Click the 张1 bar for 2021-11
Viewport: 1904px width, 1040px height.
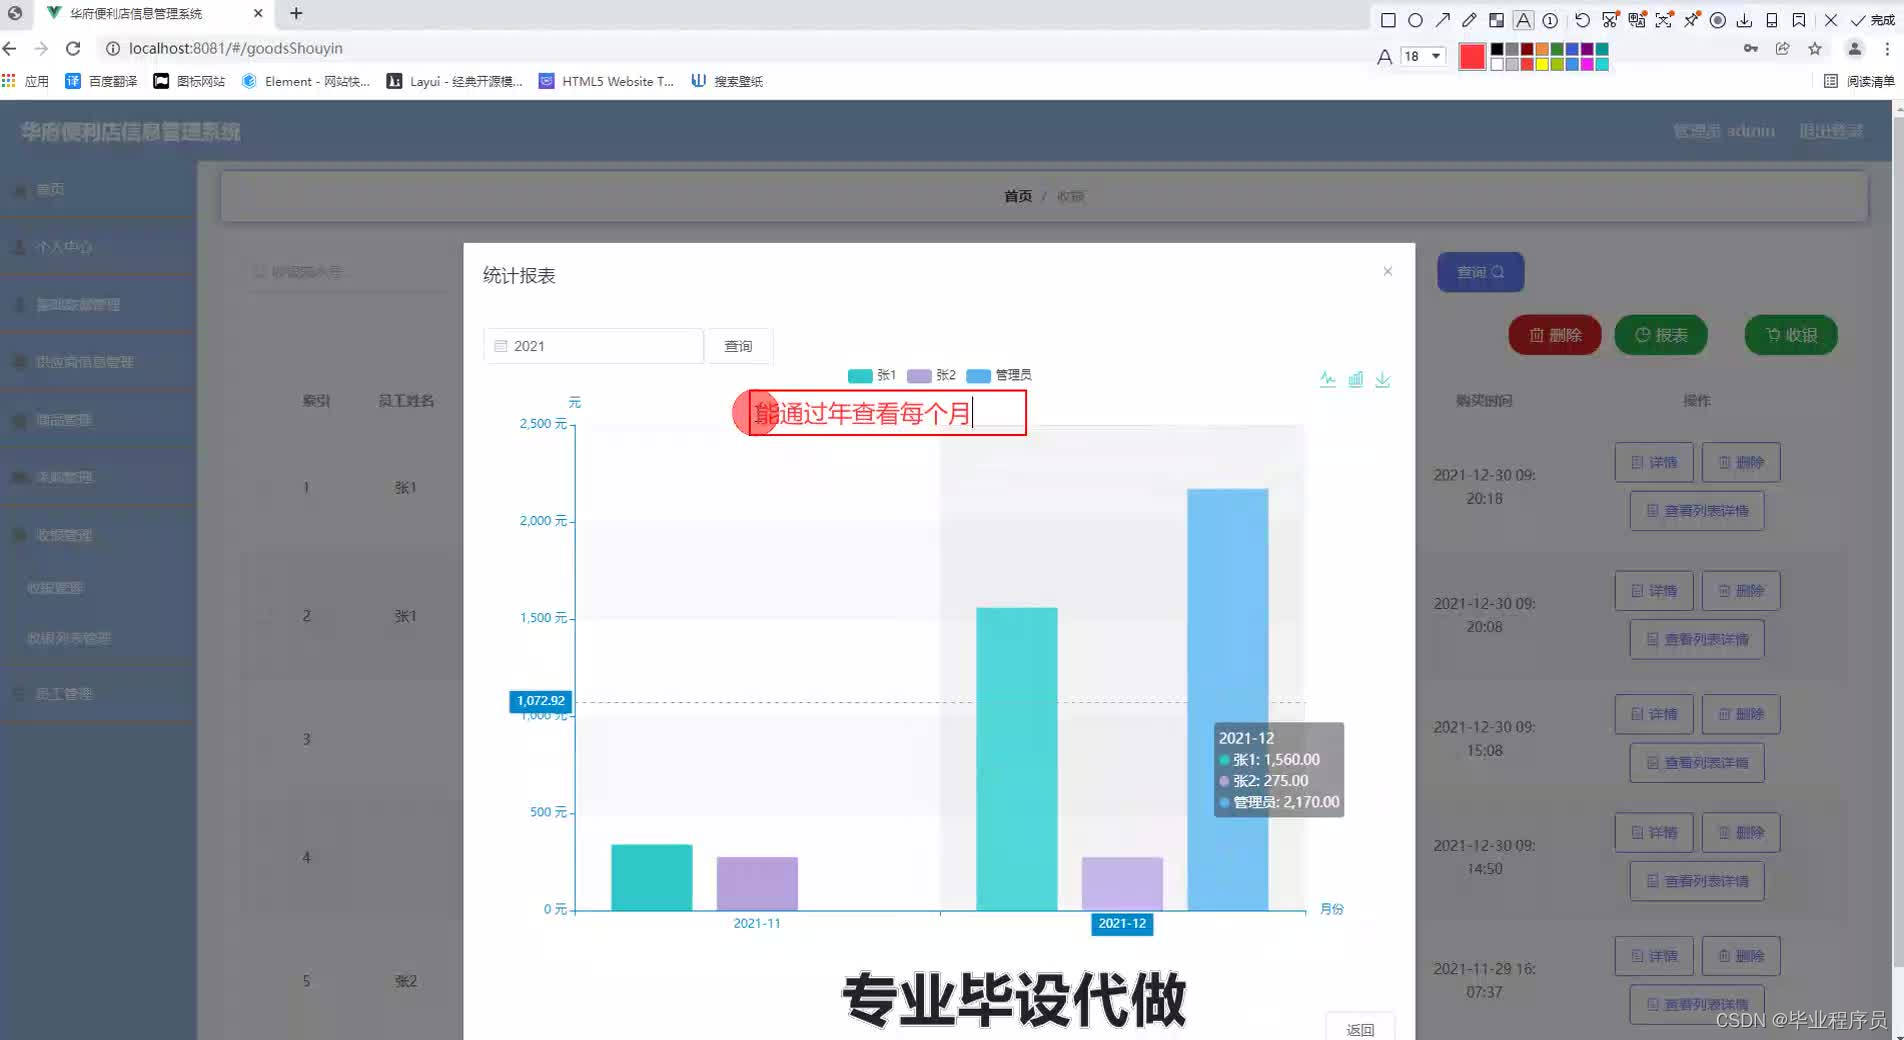click(x=652, y=877)
